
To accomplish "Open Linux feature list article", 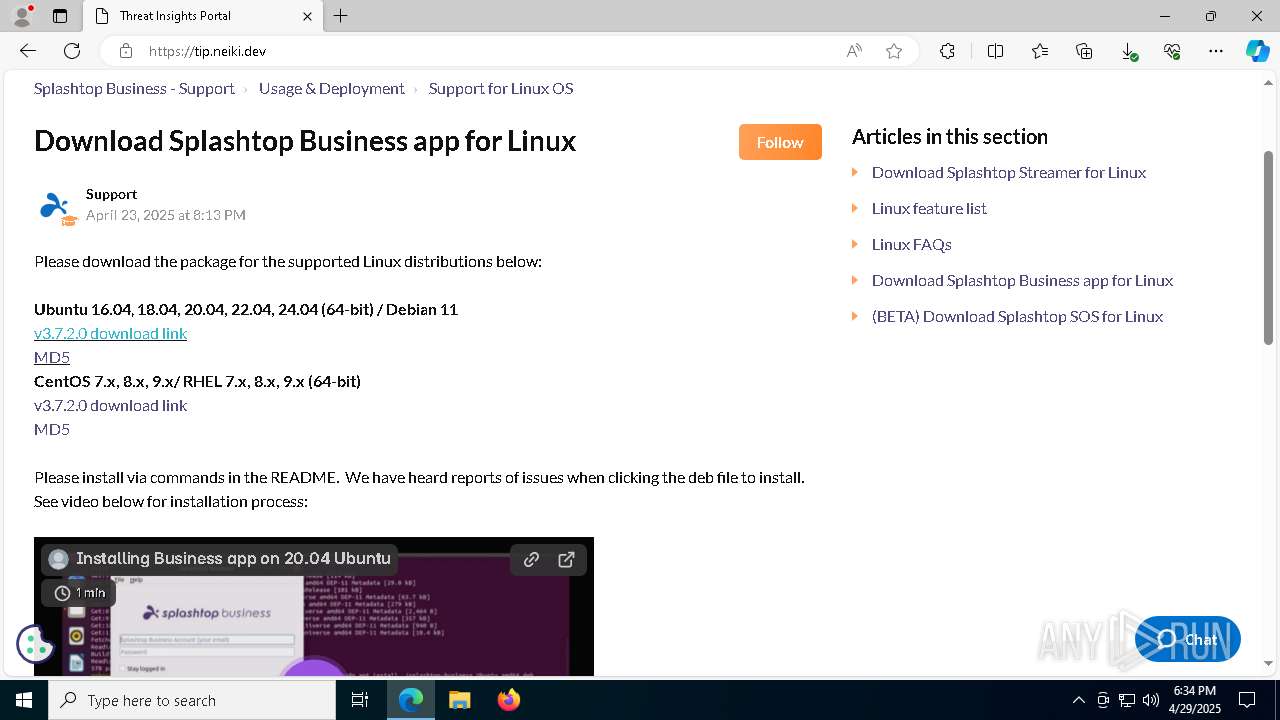I will (929, 208).
